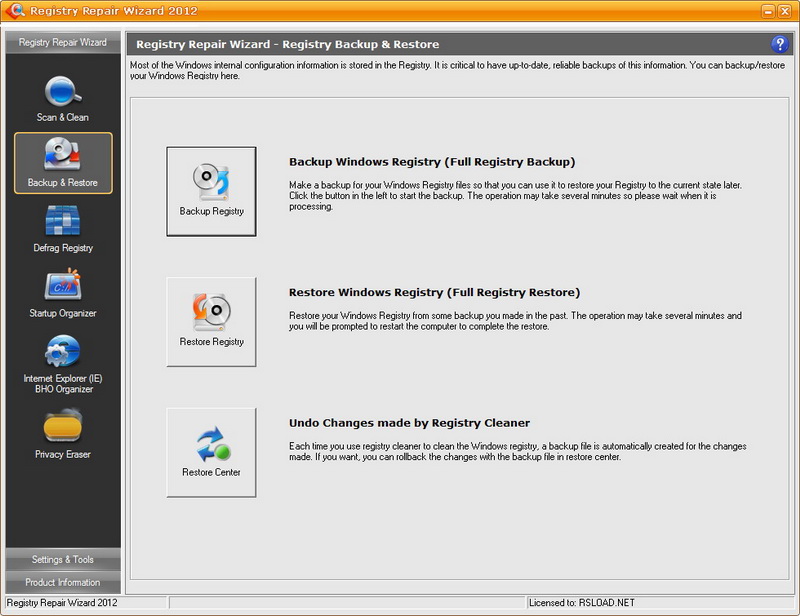Click the blue help question mark icon

coord(779,44)
